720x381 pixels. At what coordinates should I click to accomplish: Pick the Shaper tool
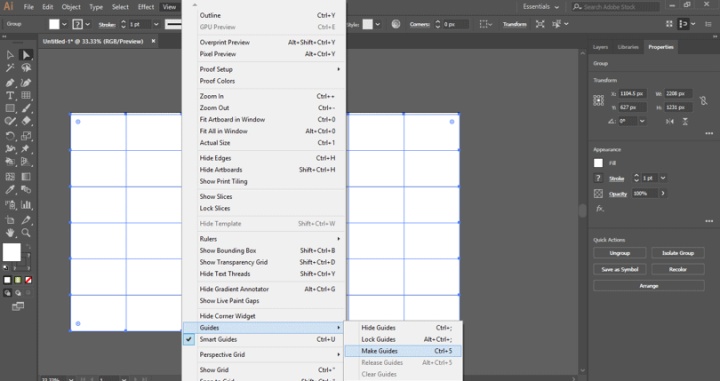[10, 121]
